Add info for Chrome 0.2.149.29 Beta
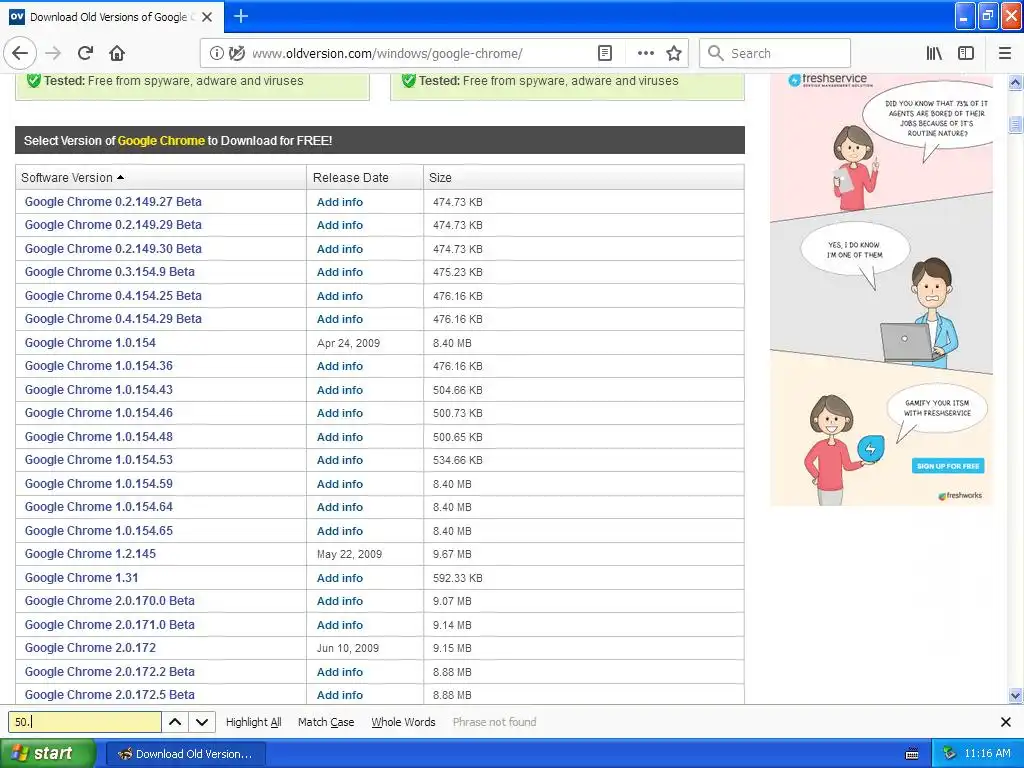This screenshot has width=1024, height=768. (340, 225)
